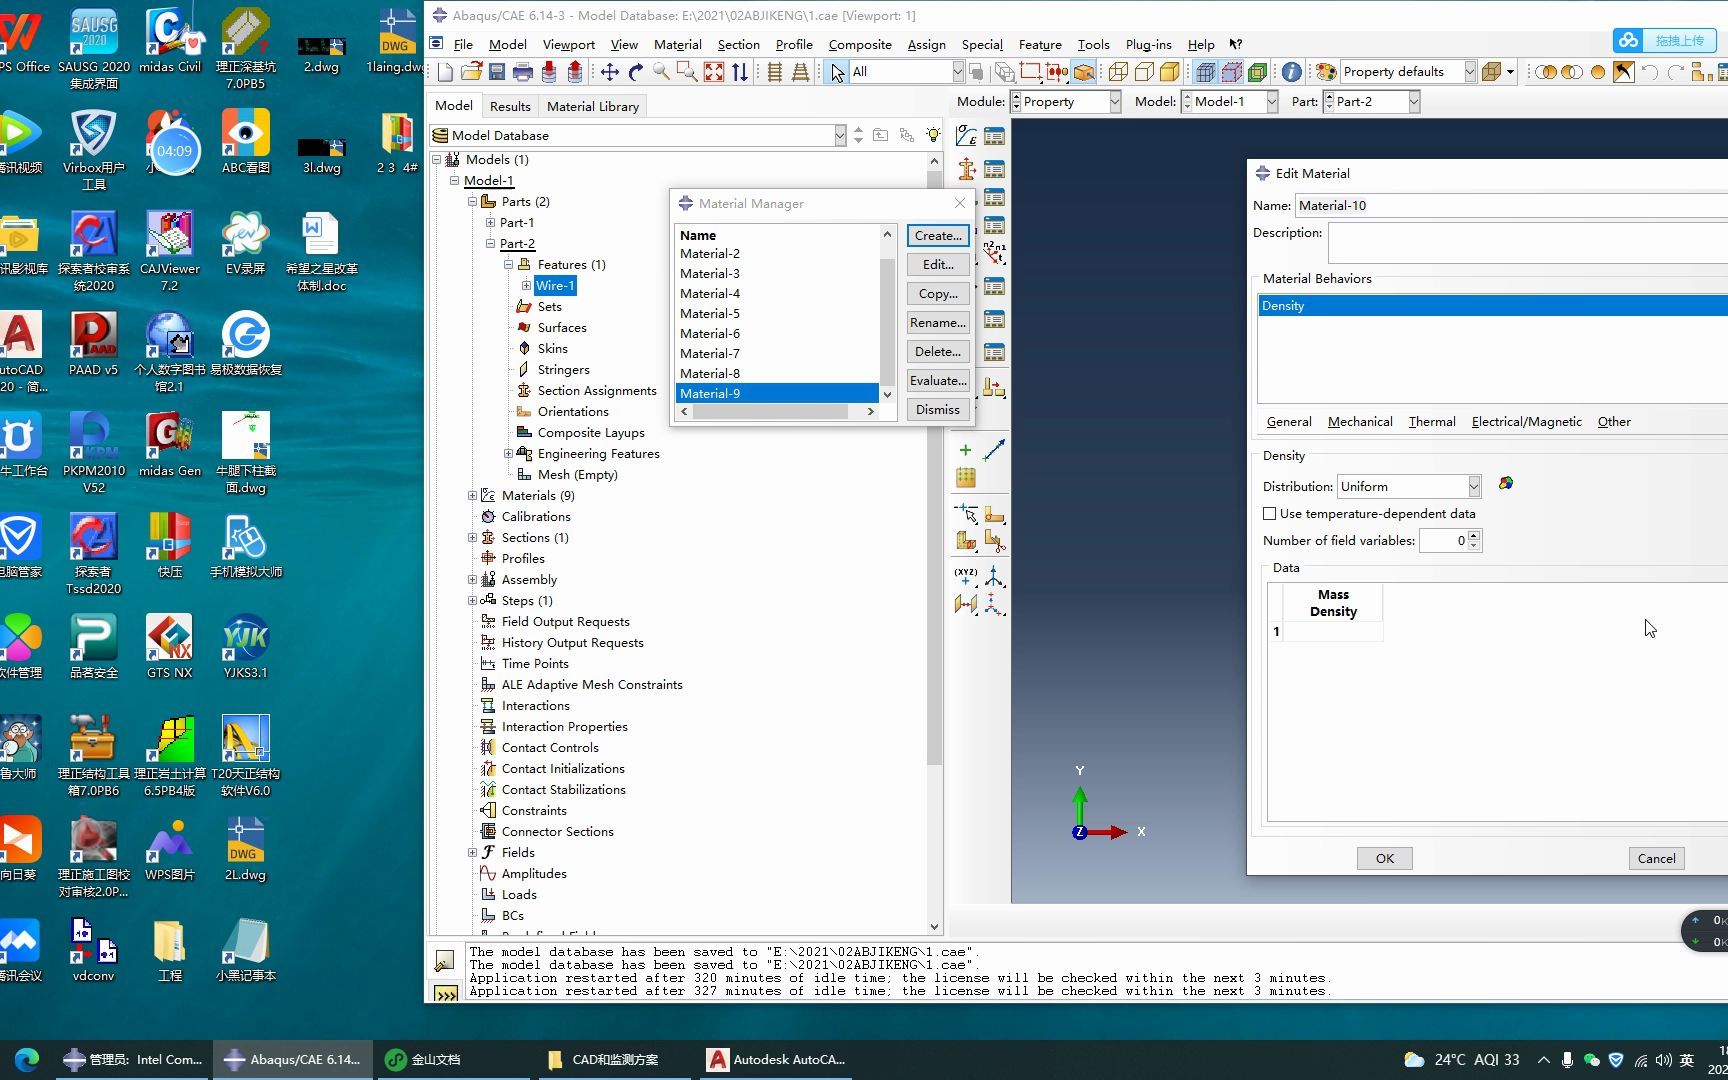Open the Material Manager table icon
1728x1080 pixels.
point(994,136)
